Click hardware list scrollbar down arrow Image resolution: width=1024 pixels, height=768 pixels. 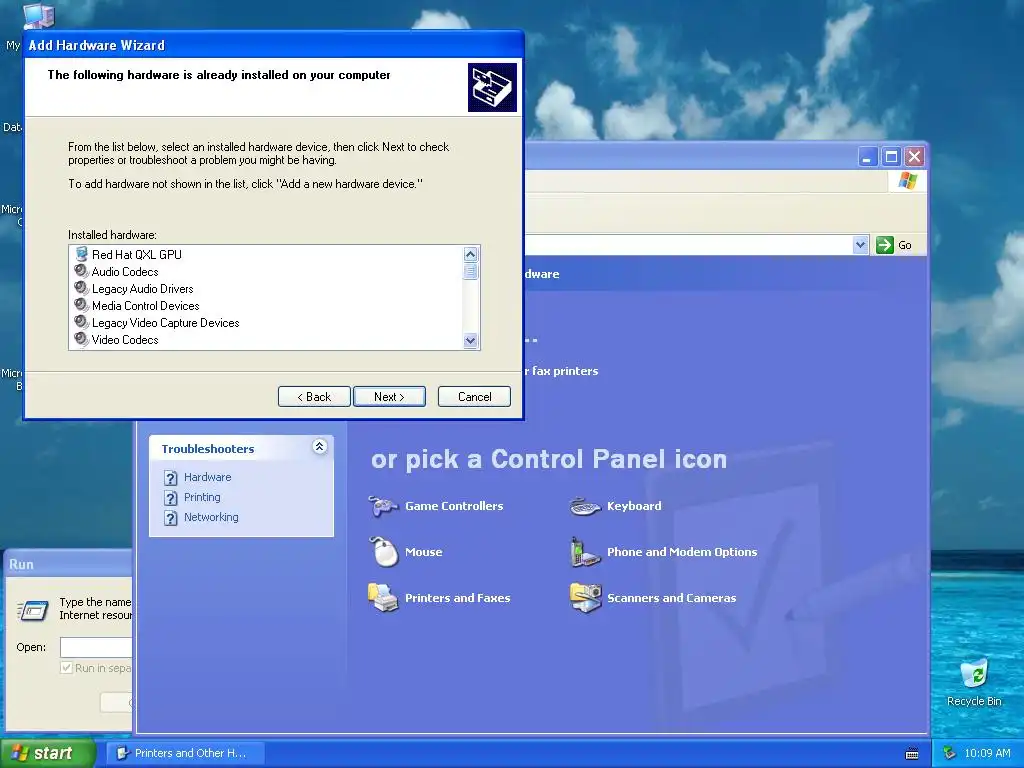[x=470, y=340]
